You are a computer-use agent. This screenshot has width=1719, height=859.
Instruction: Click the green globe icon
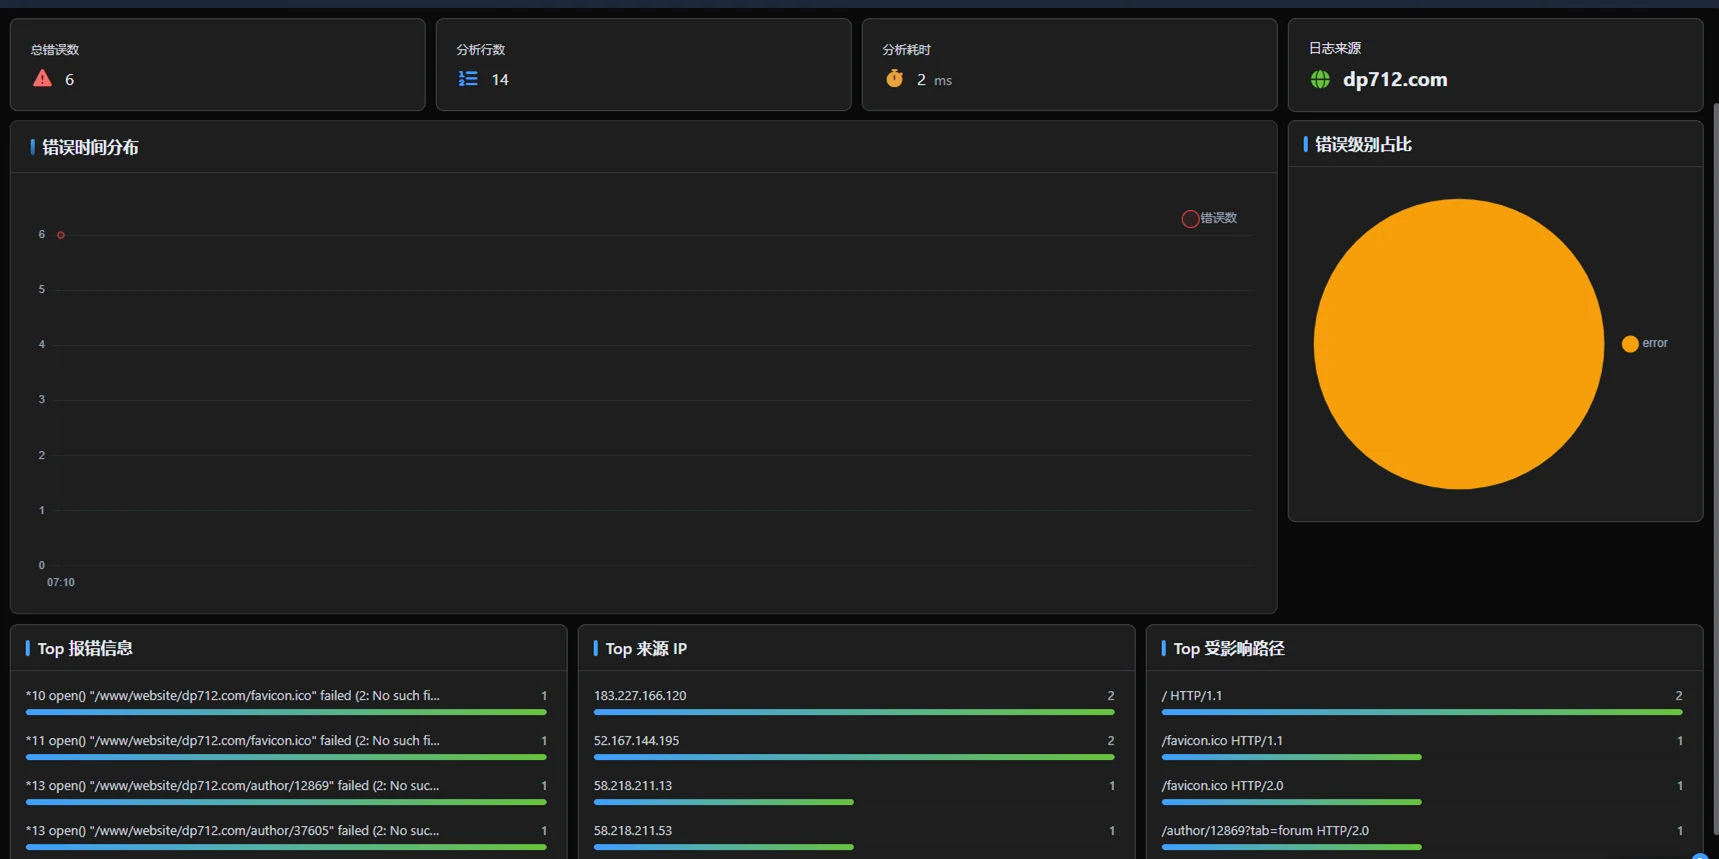point(1320,79)
